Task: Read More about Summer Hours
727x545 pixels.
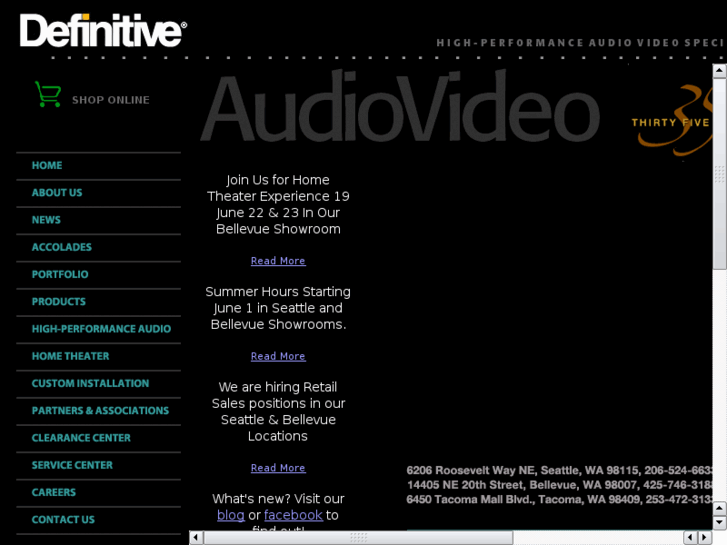Action: (x=278, y=356)
